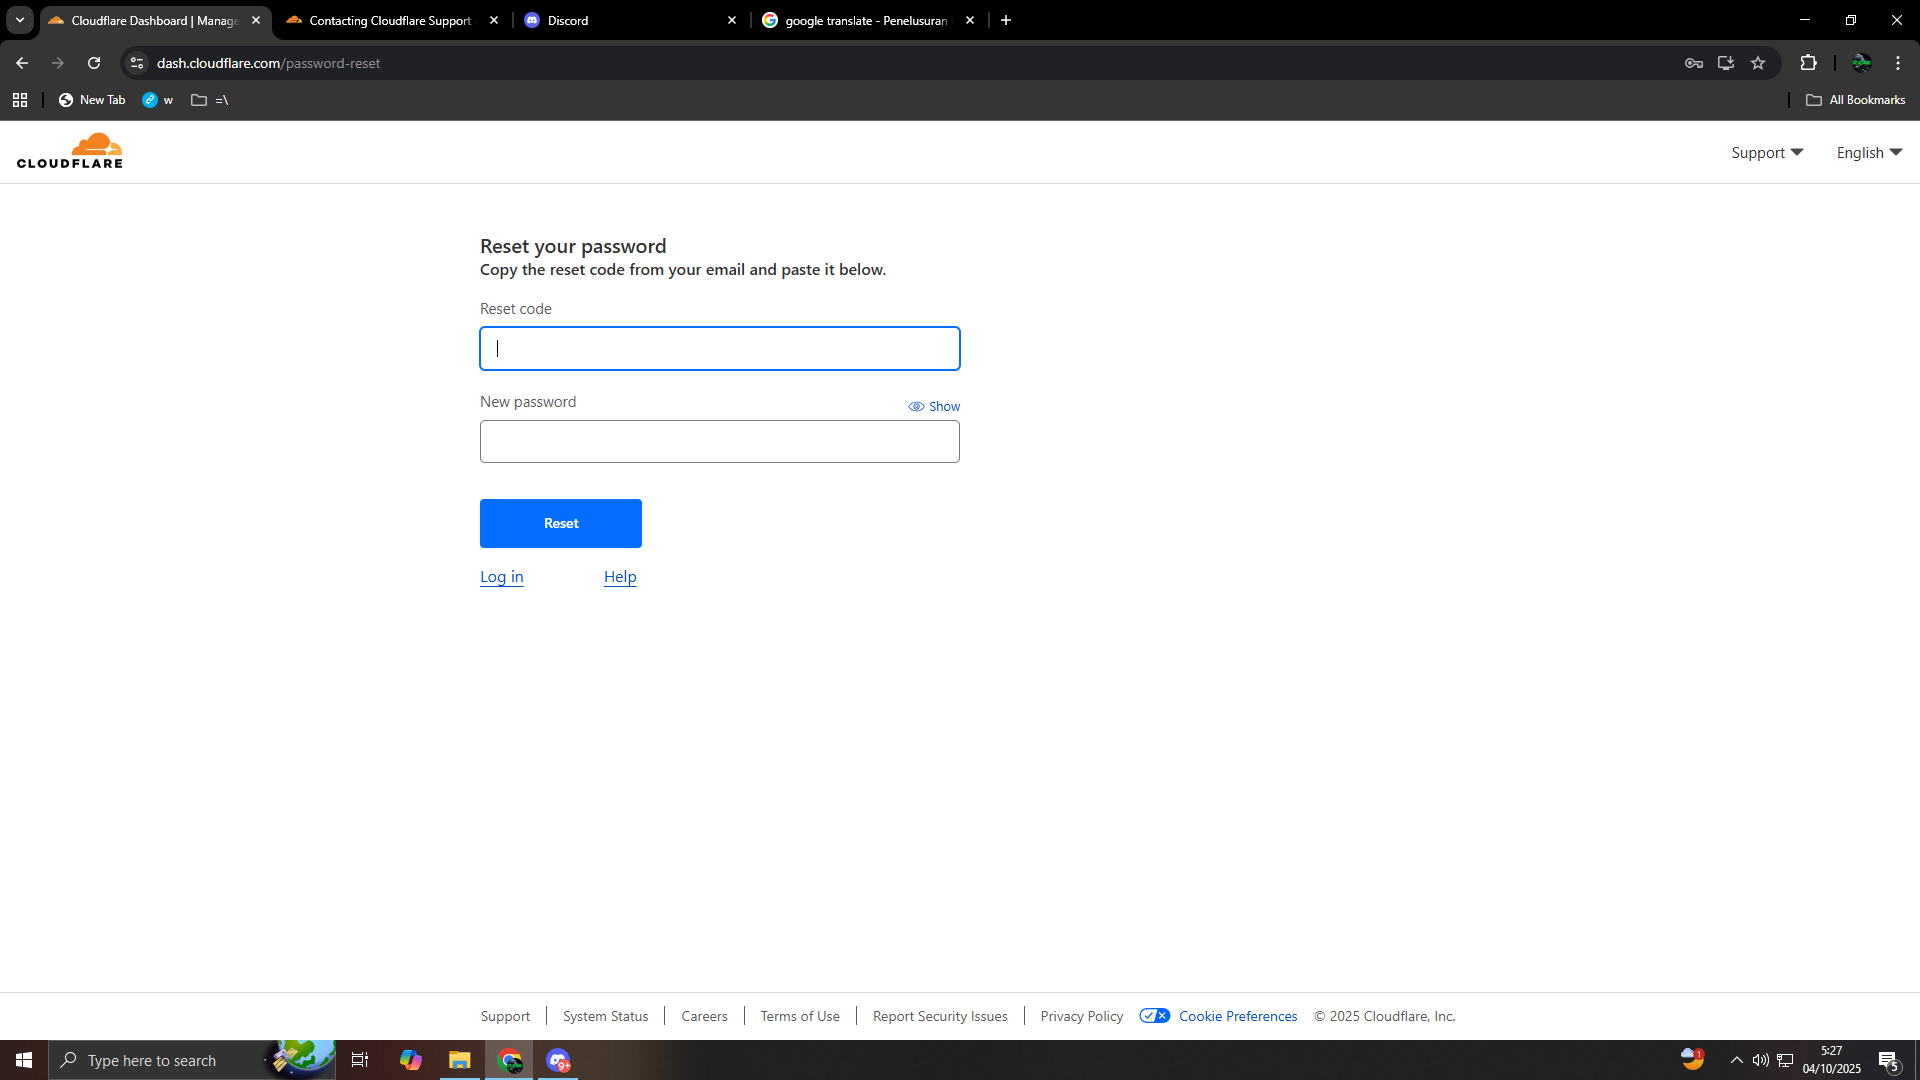This screenshot has height=1080, width=1920.
Task: Click the Cloudflare logo
Action: coord(70,151)
